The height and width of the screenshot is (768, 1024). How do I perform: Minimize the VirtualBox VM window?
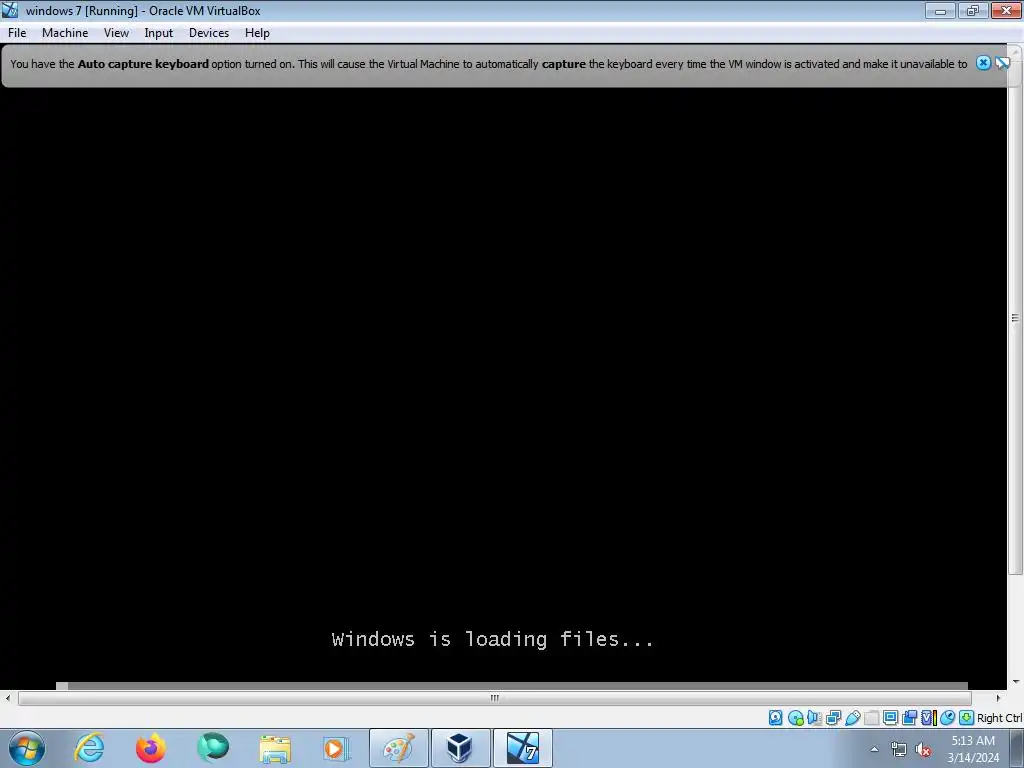pos(940,10)
